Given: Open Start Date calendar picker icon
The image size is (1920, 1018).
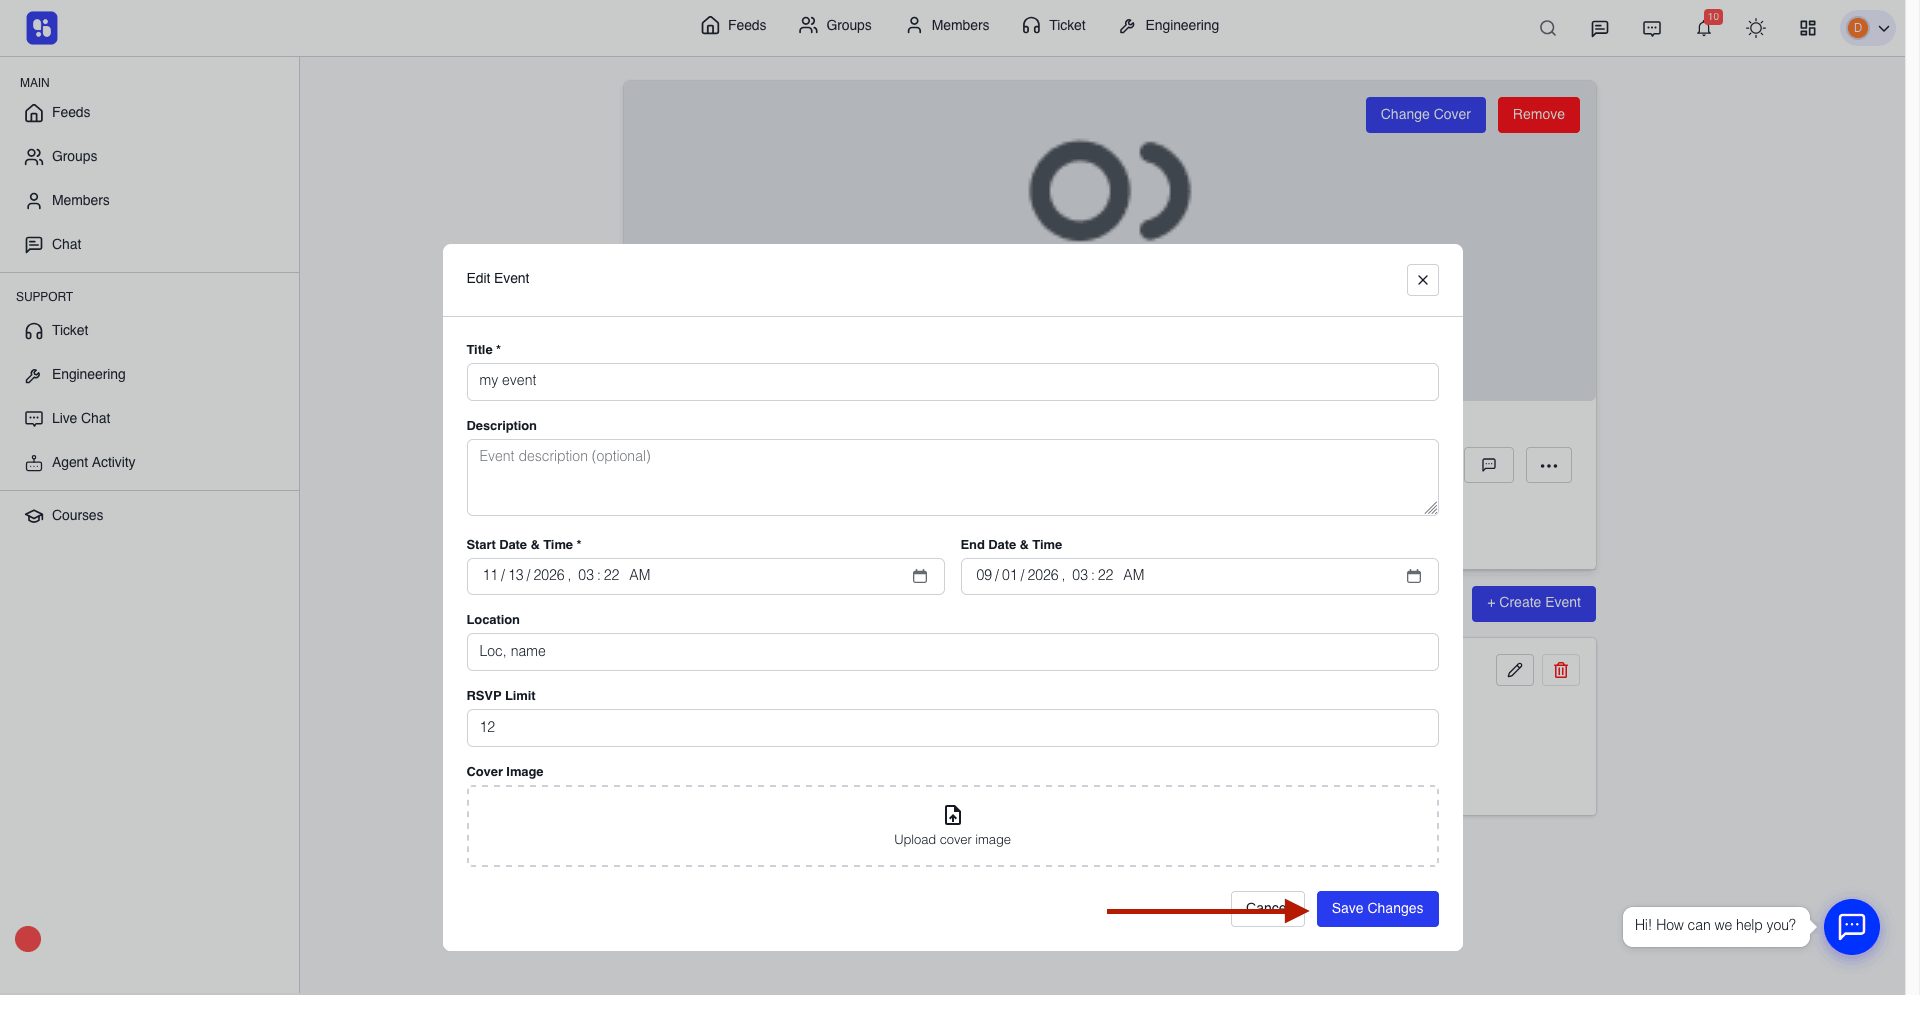Looking at the screenshot, I should coord(920,576).
